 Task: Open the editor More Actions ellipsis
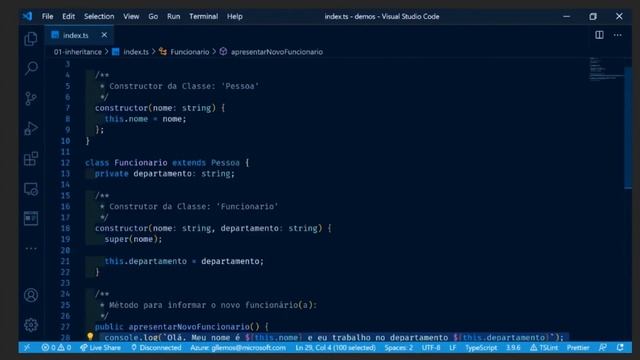pyautogui.click(x=618, y=35)
